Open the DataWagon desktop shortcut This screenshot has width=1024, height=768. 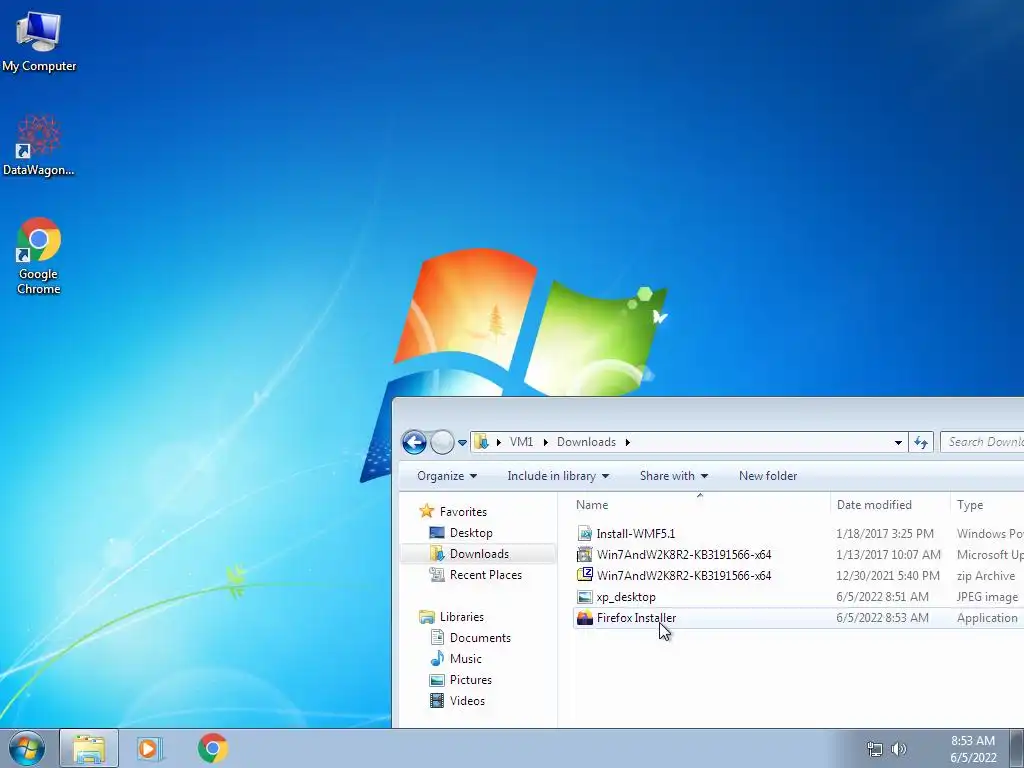39,146
